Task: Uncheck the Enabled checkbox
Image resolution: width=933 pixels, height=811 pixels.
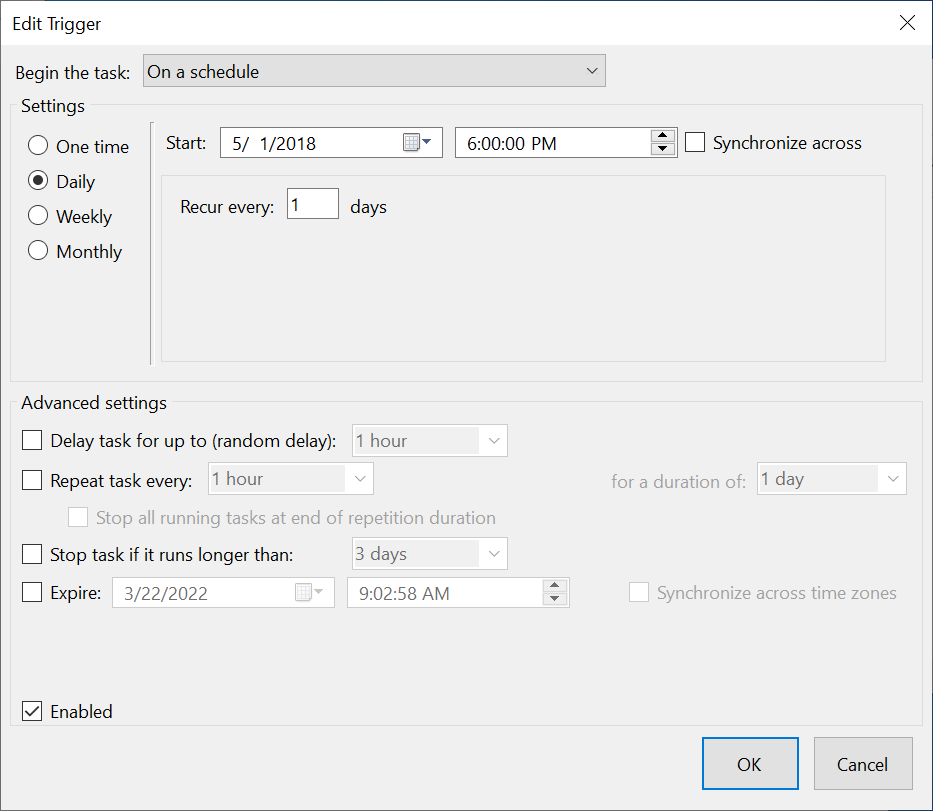Action: pos(33,712)
